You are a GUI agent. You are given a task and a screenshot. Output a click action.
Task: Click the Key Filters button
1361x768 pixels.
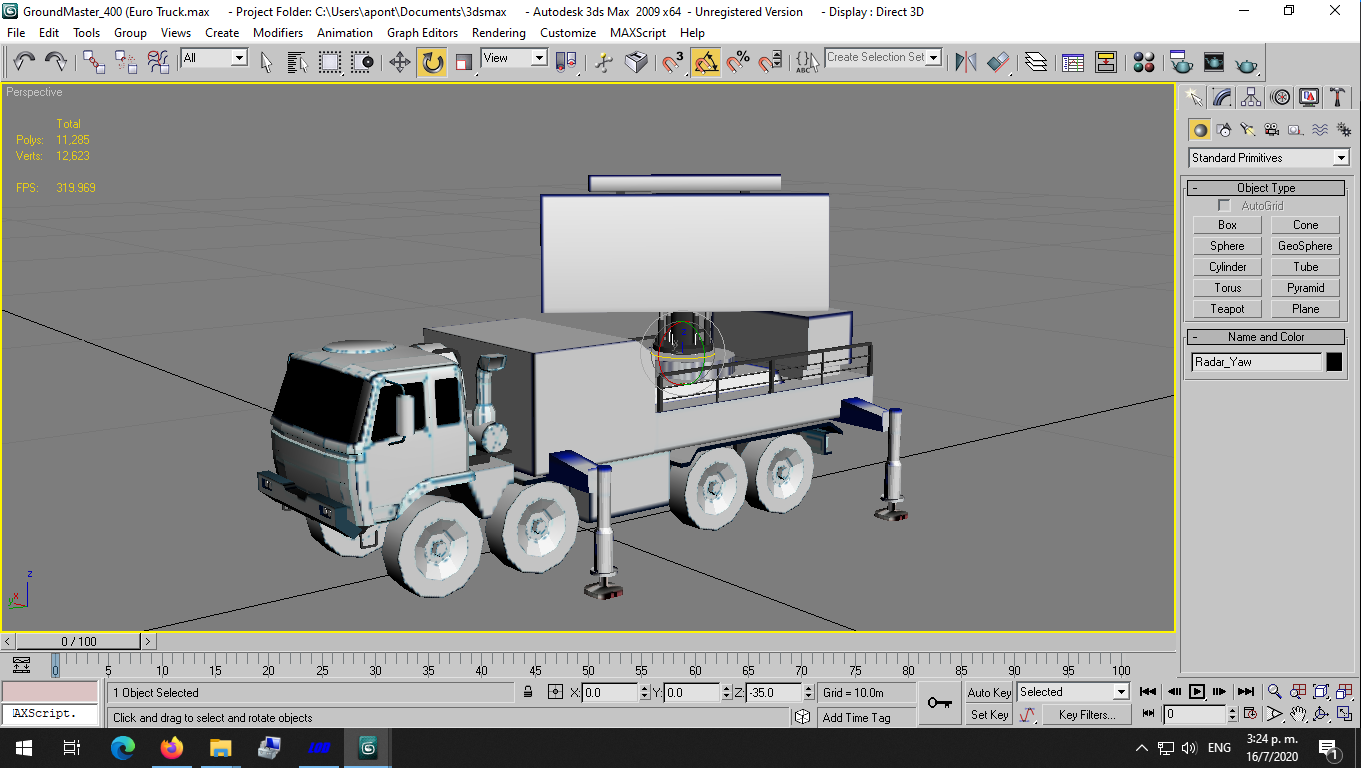pos(1087,715)
